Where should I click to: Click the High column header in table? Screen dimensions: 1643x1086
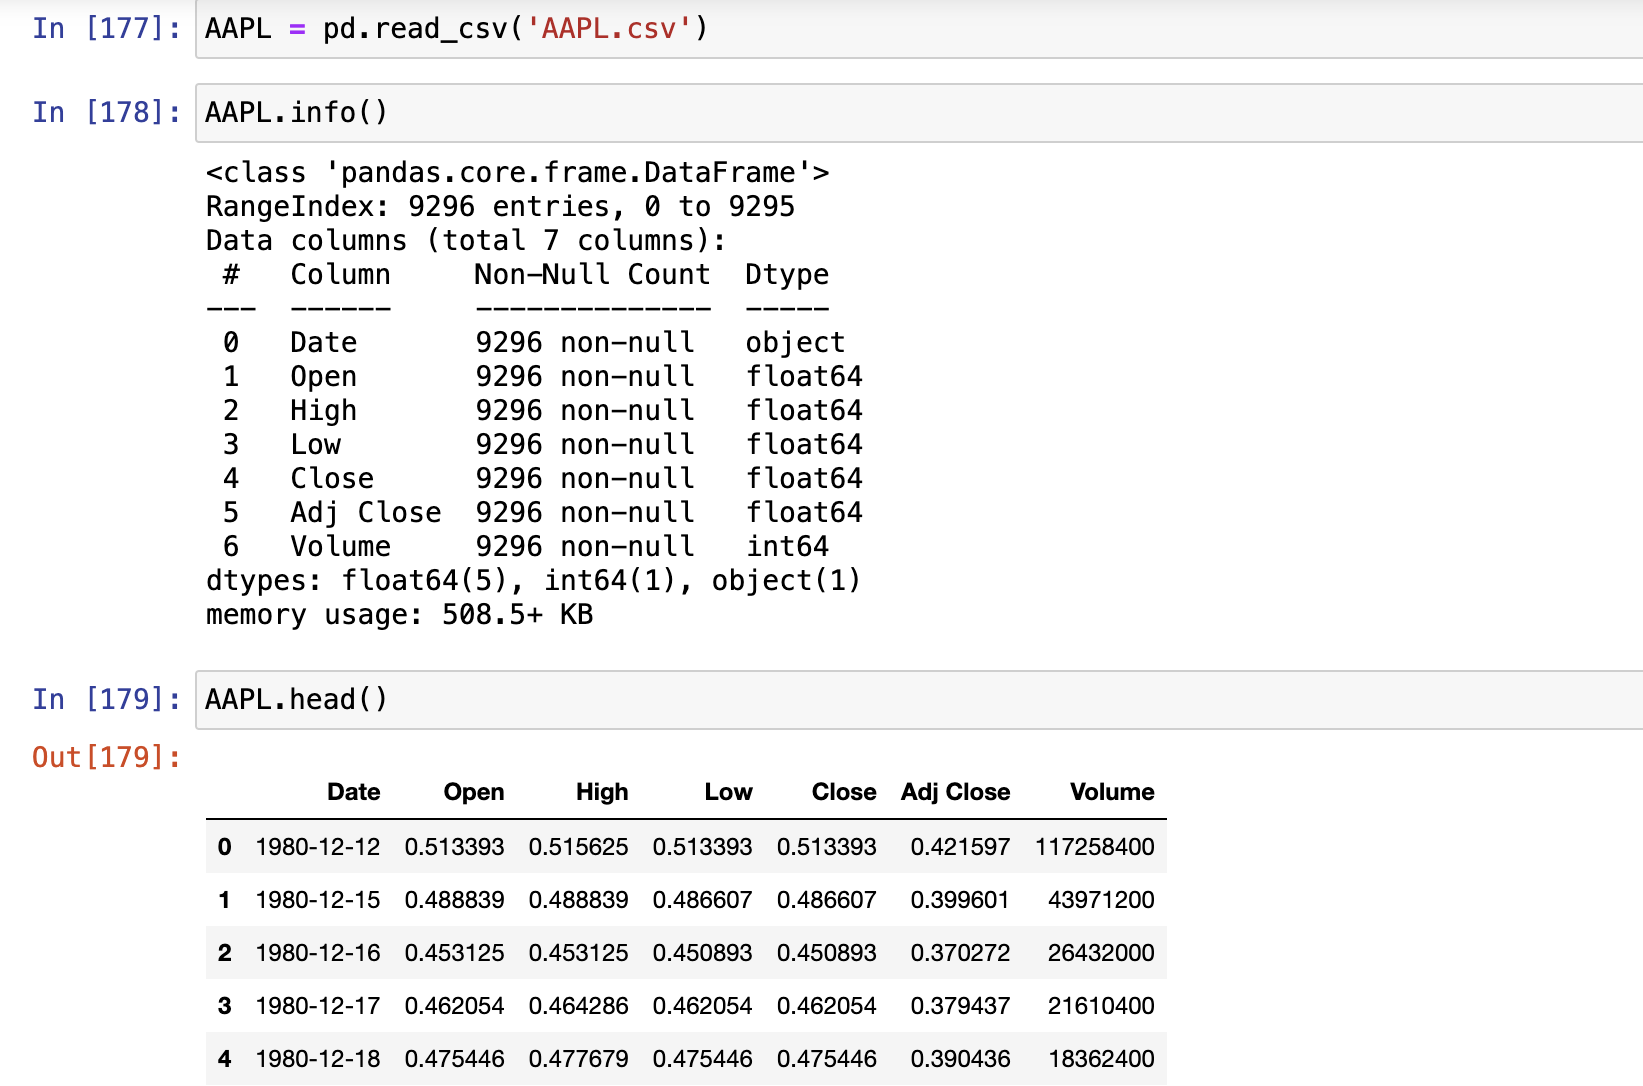(602, 792)
